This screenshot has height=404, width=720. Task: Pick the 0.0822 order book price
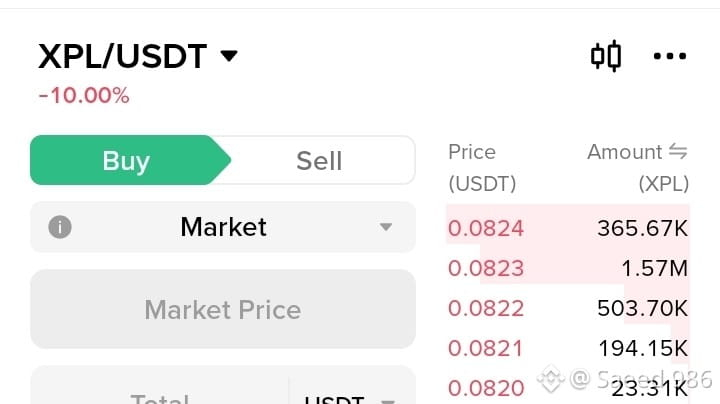coord(486,308)
